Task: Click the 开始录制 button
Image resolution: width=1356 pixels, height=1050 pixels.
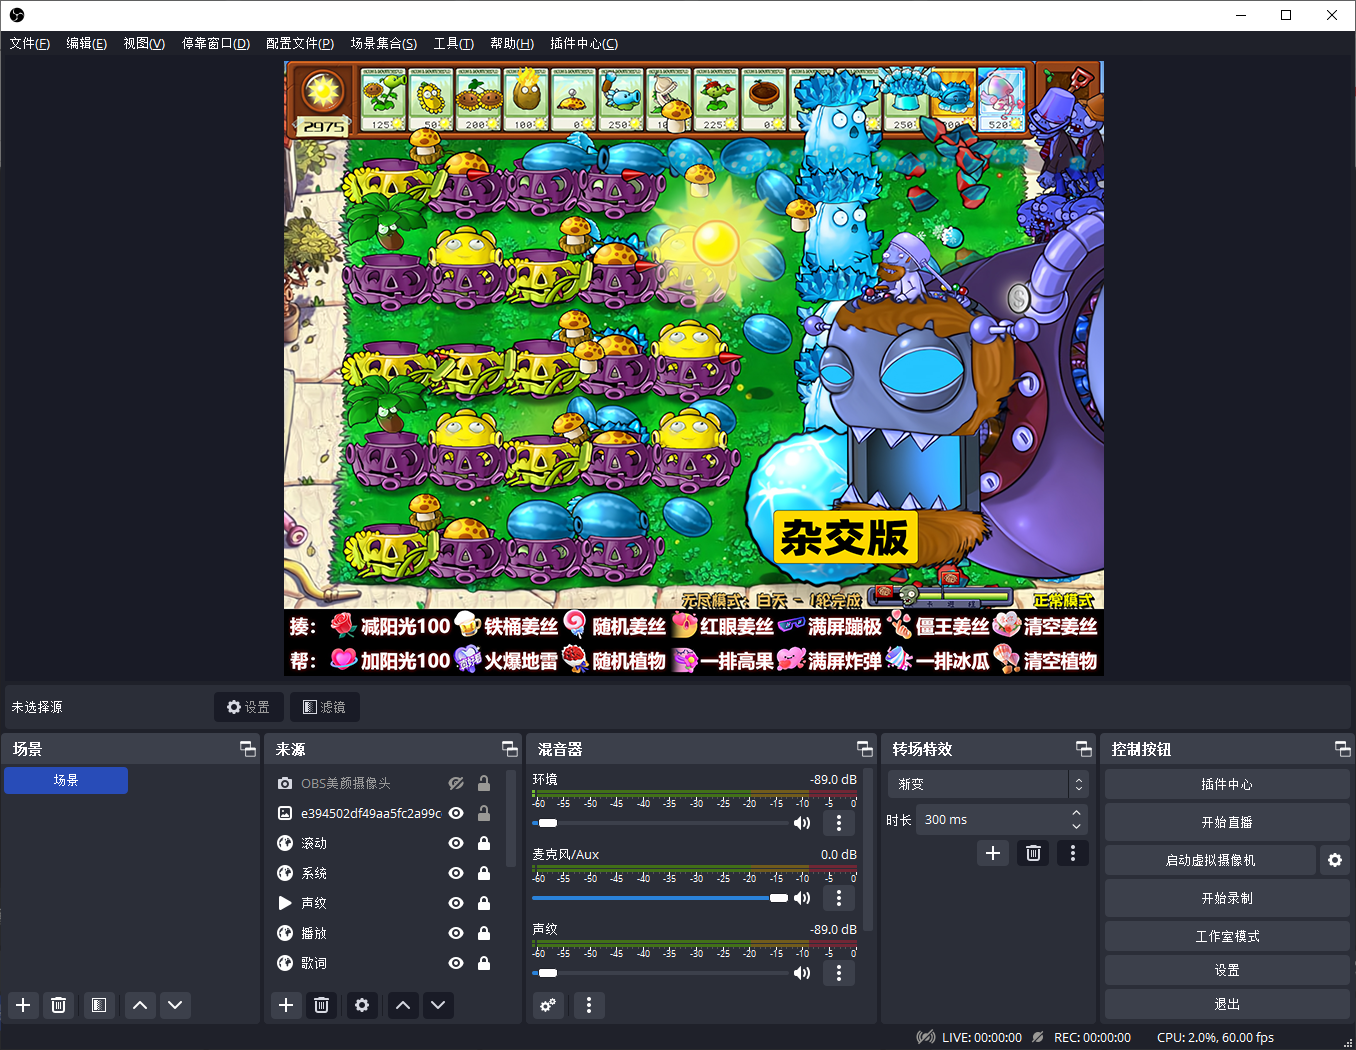Action: [1226, 898]
